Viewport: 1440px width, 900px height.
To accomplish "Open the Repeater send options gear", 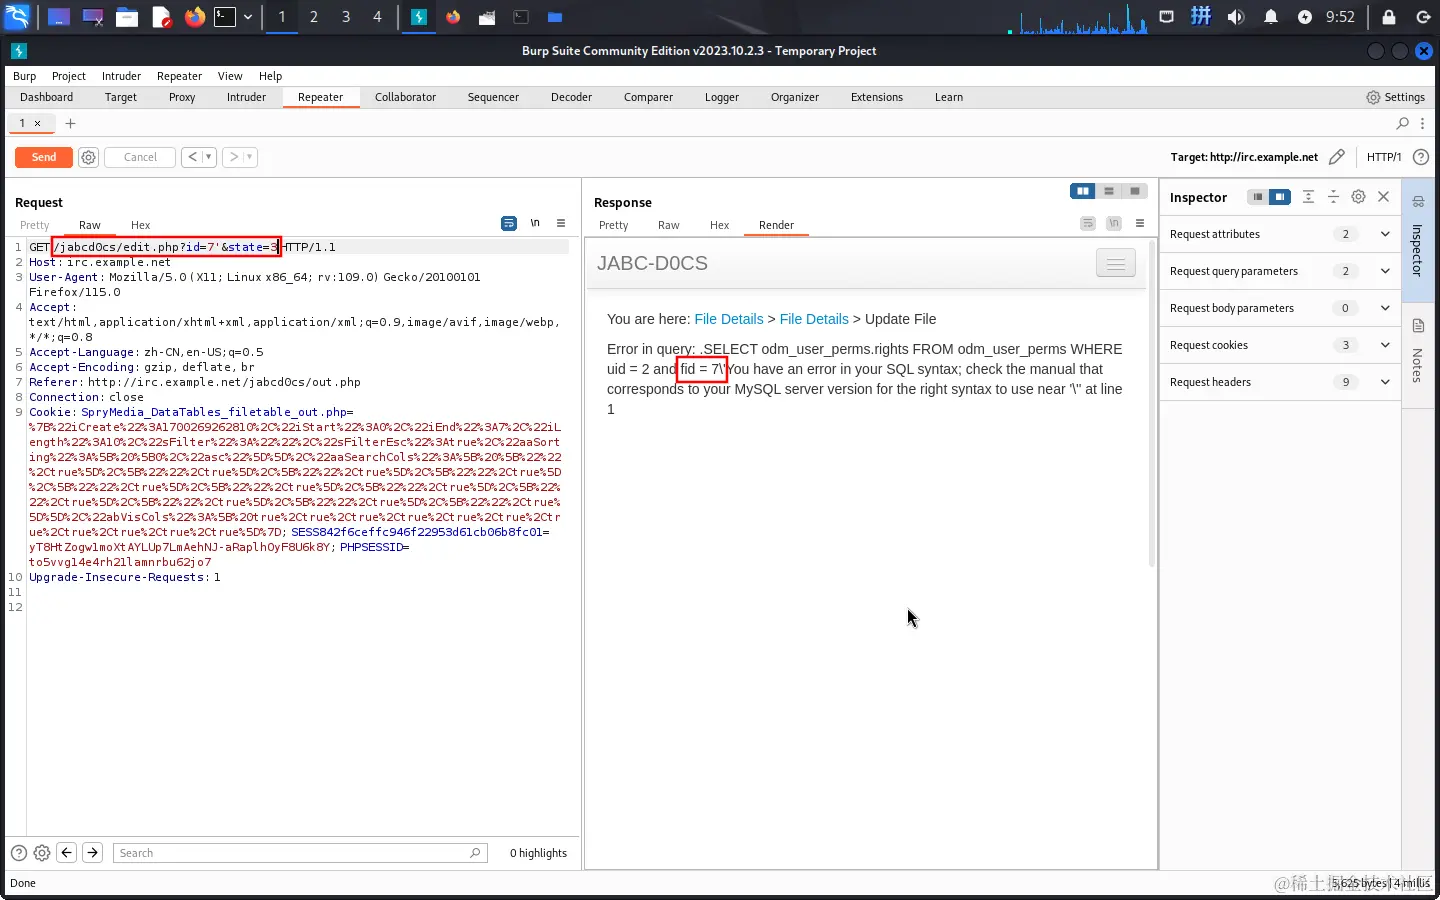I will click(x=88, y=157).
